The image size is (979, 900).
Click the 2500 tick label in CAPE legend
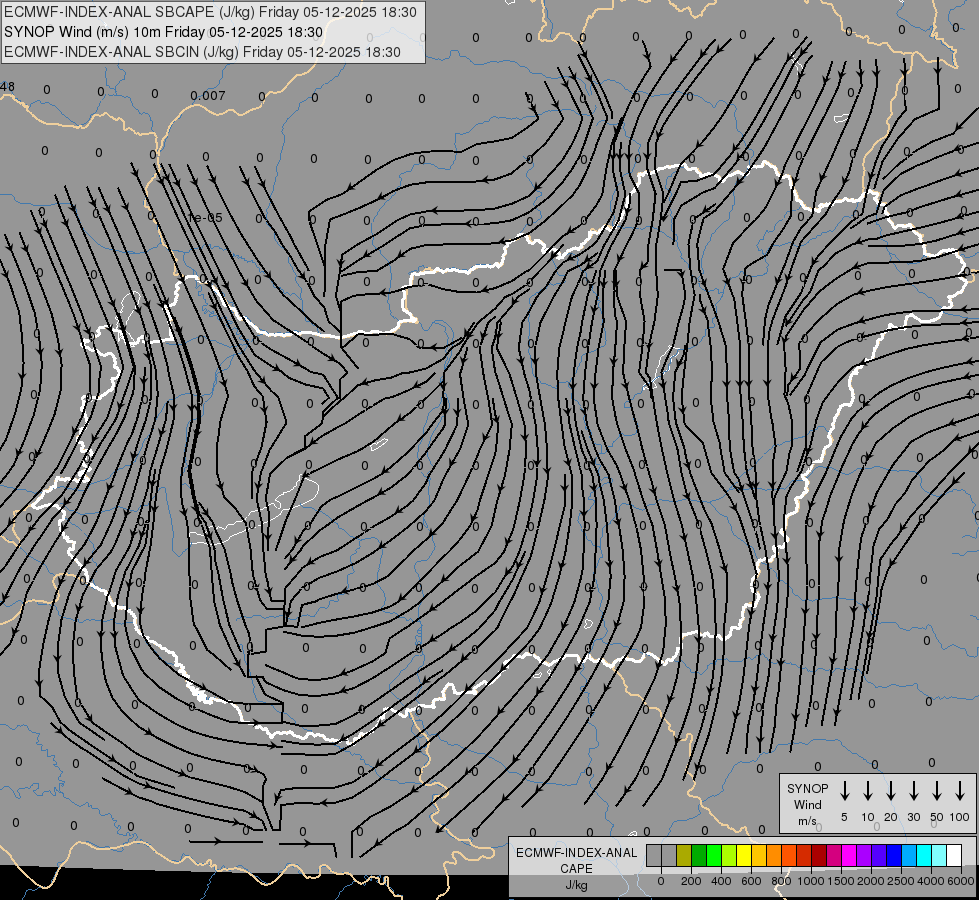point(901,881)
